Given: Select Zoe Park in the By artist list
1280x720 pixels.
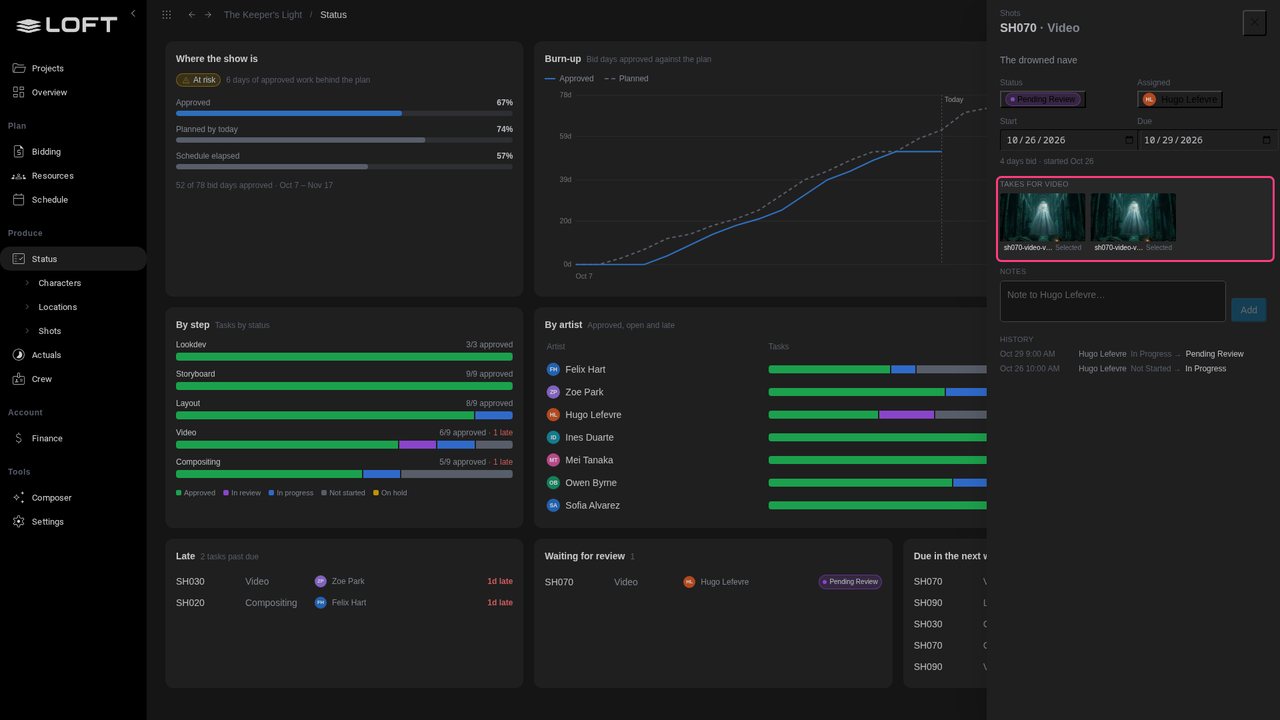Looking at the screenshot, I should click(x=584, y=392).
